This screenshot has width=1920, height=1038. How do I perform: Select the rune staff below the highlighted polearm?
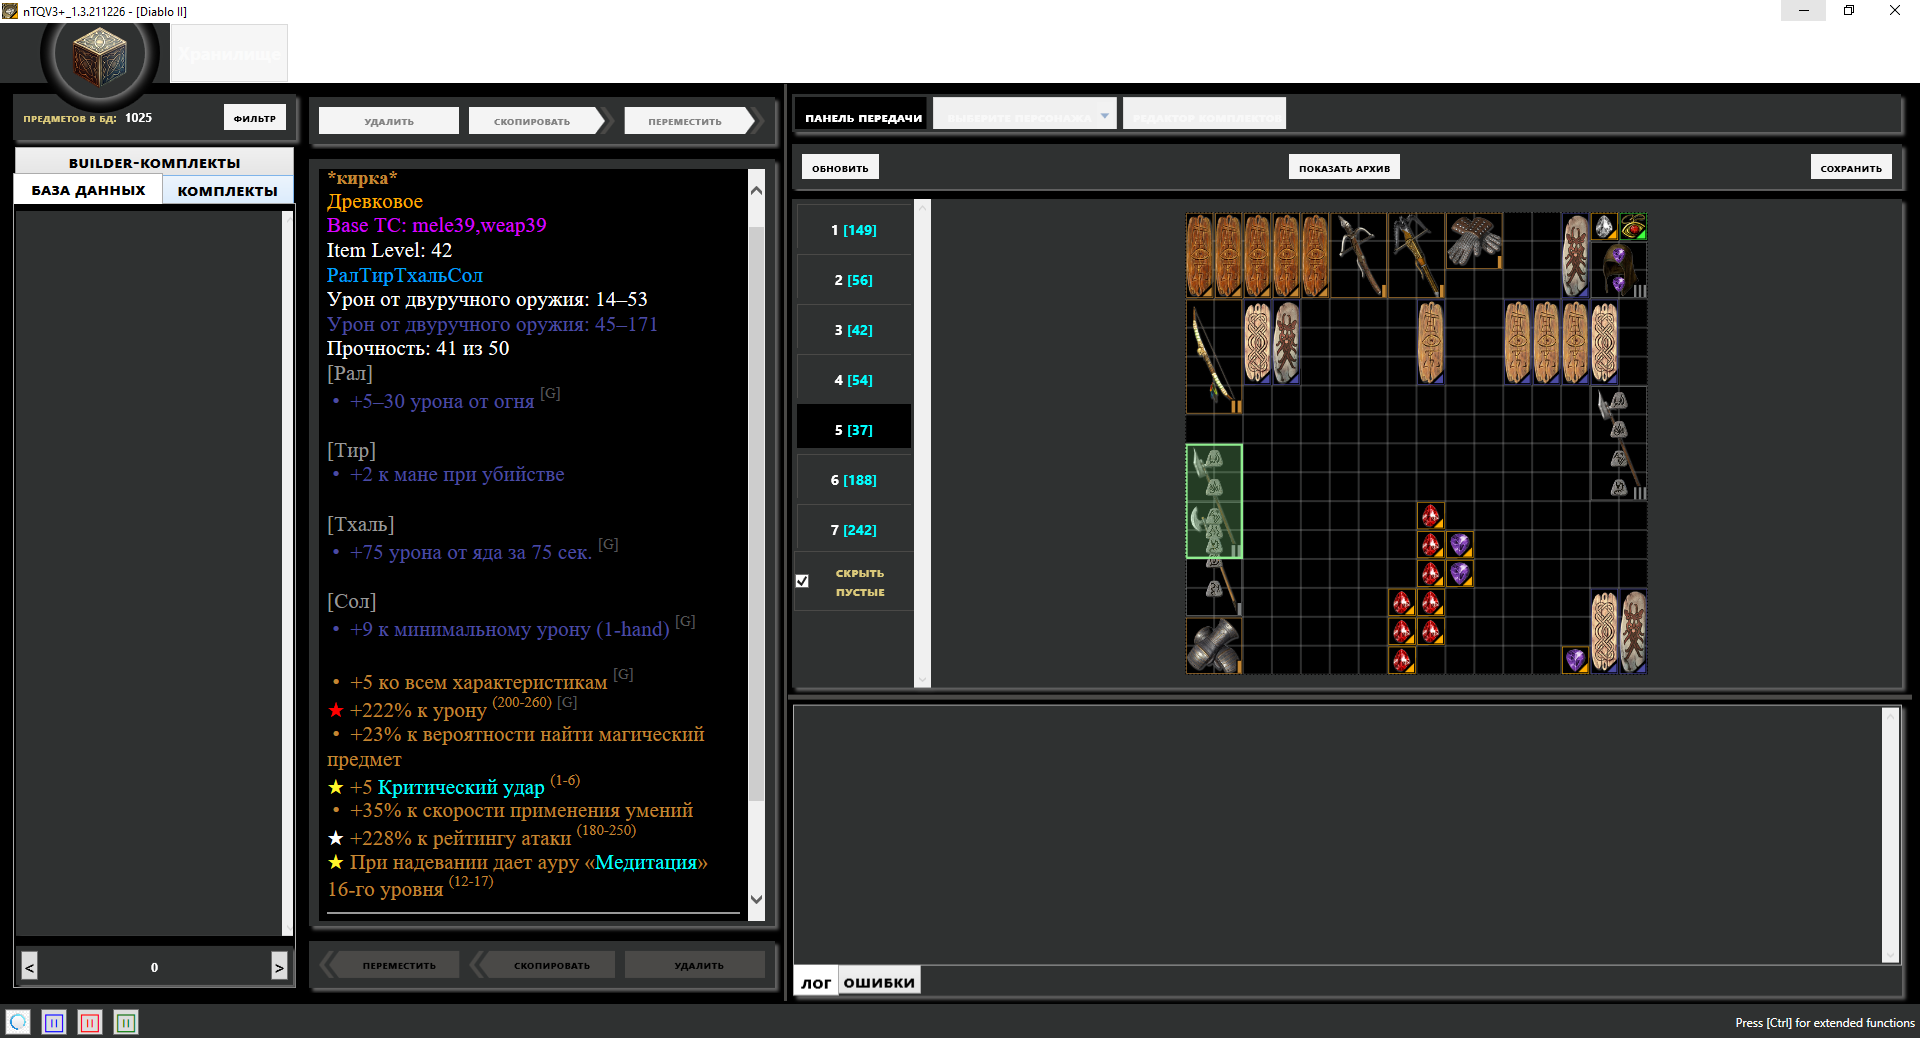(1214, 587)
